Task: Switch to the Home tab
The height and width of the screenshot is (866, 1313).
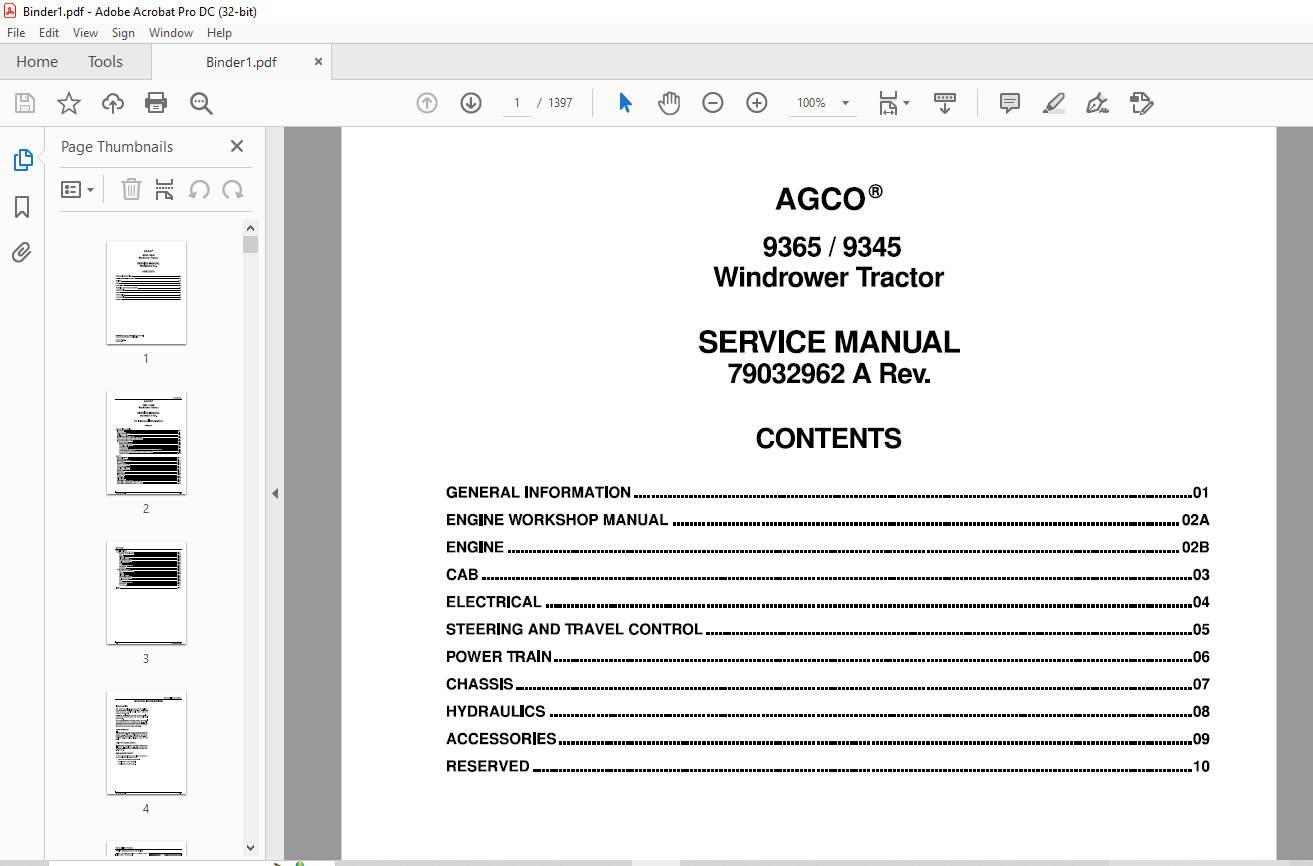Action: pyautogui.click(x=37, y=62)
